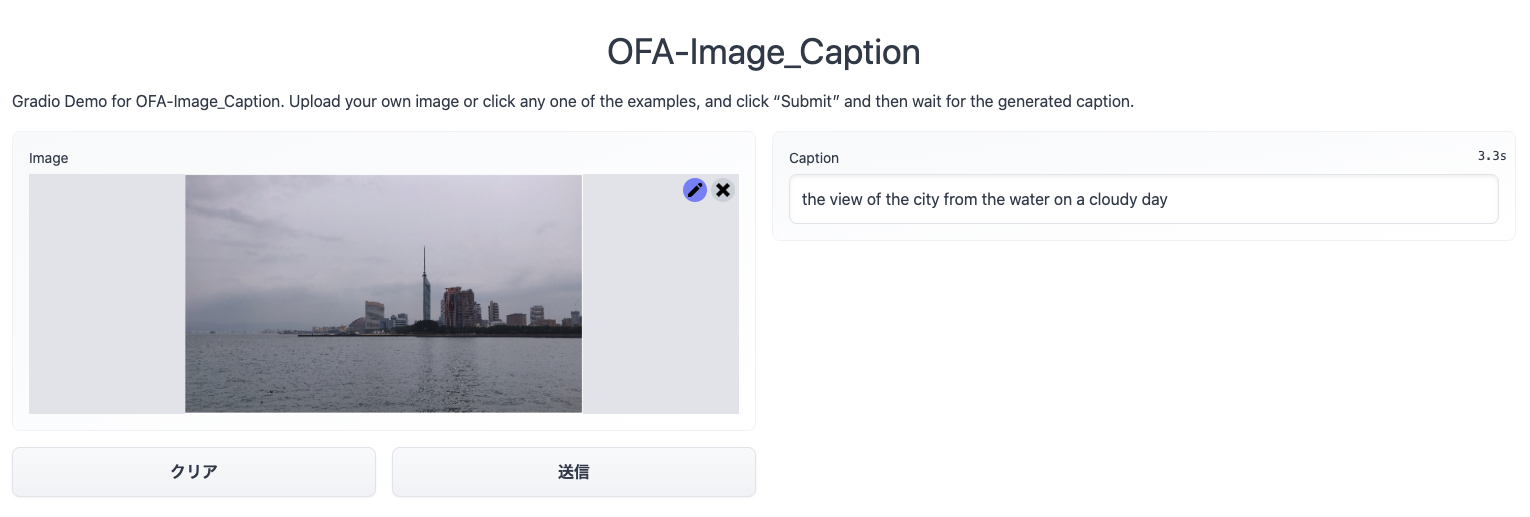Click the OFA-Image_Caption page title
The image size is (1530, 517).
(x=764, y=52)
